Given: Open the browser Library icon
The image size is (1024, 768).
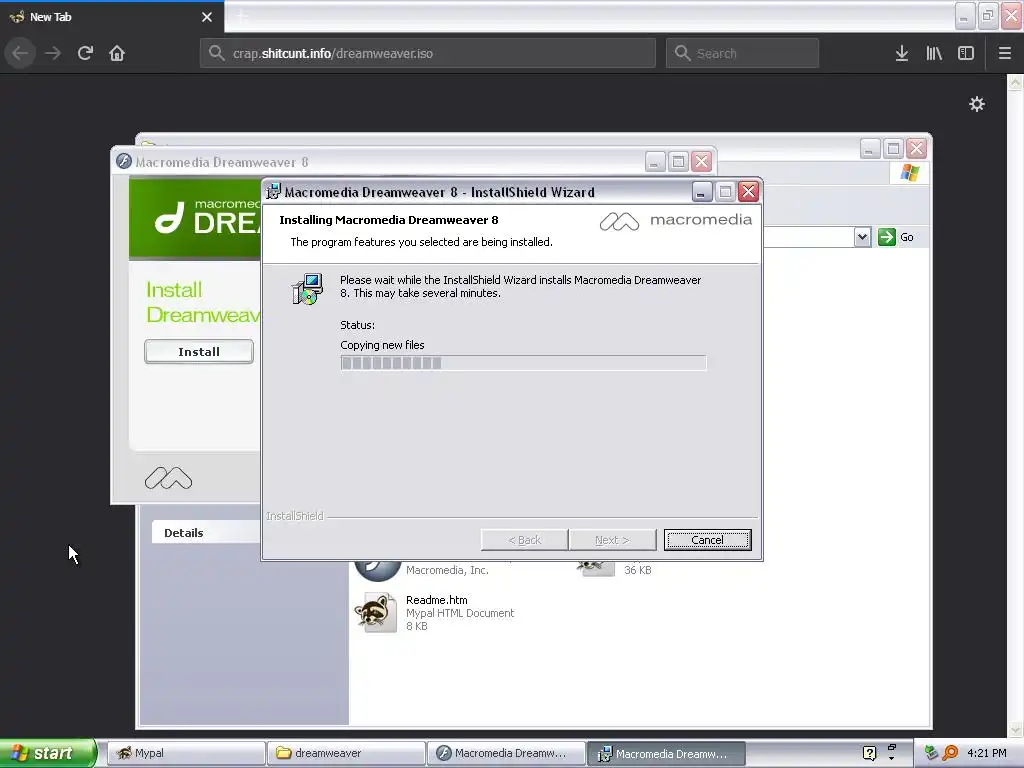Looking at the screenshot, I should [x=934, y=53].
